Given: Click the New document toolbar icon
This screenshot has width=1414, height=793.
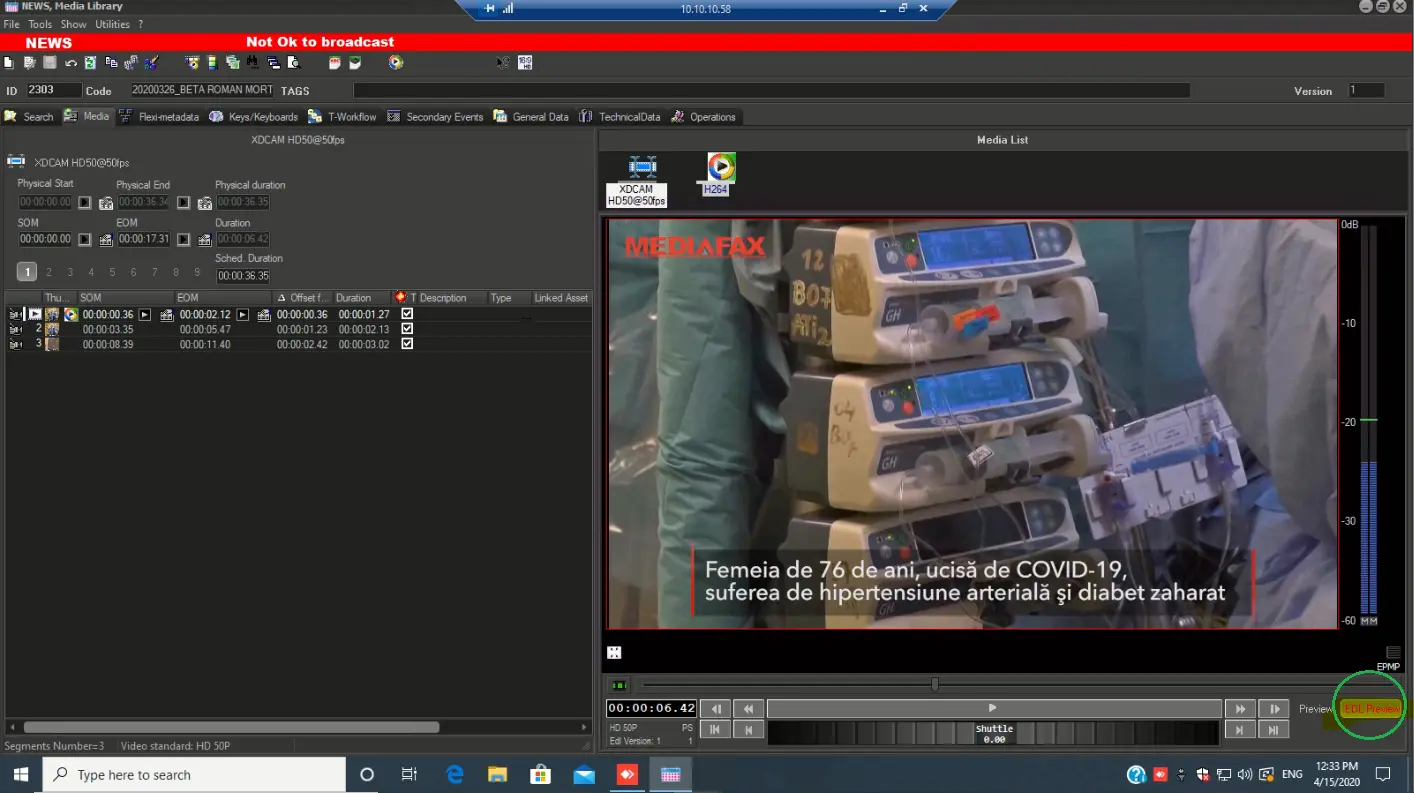Looking at the screenshot, I should (9, 63).
